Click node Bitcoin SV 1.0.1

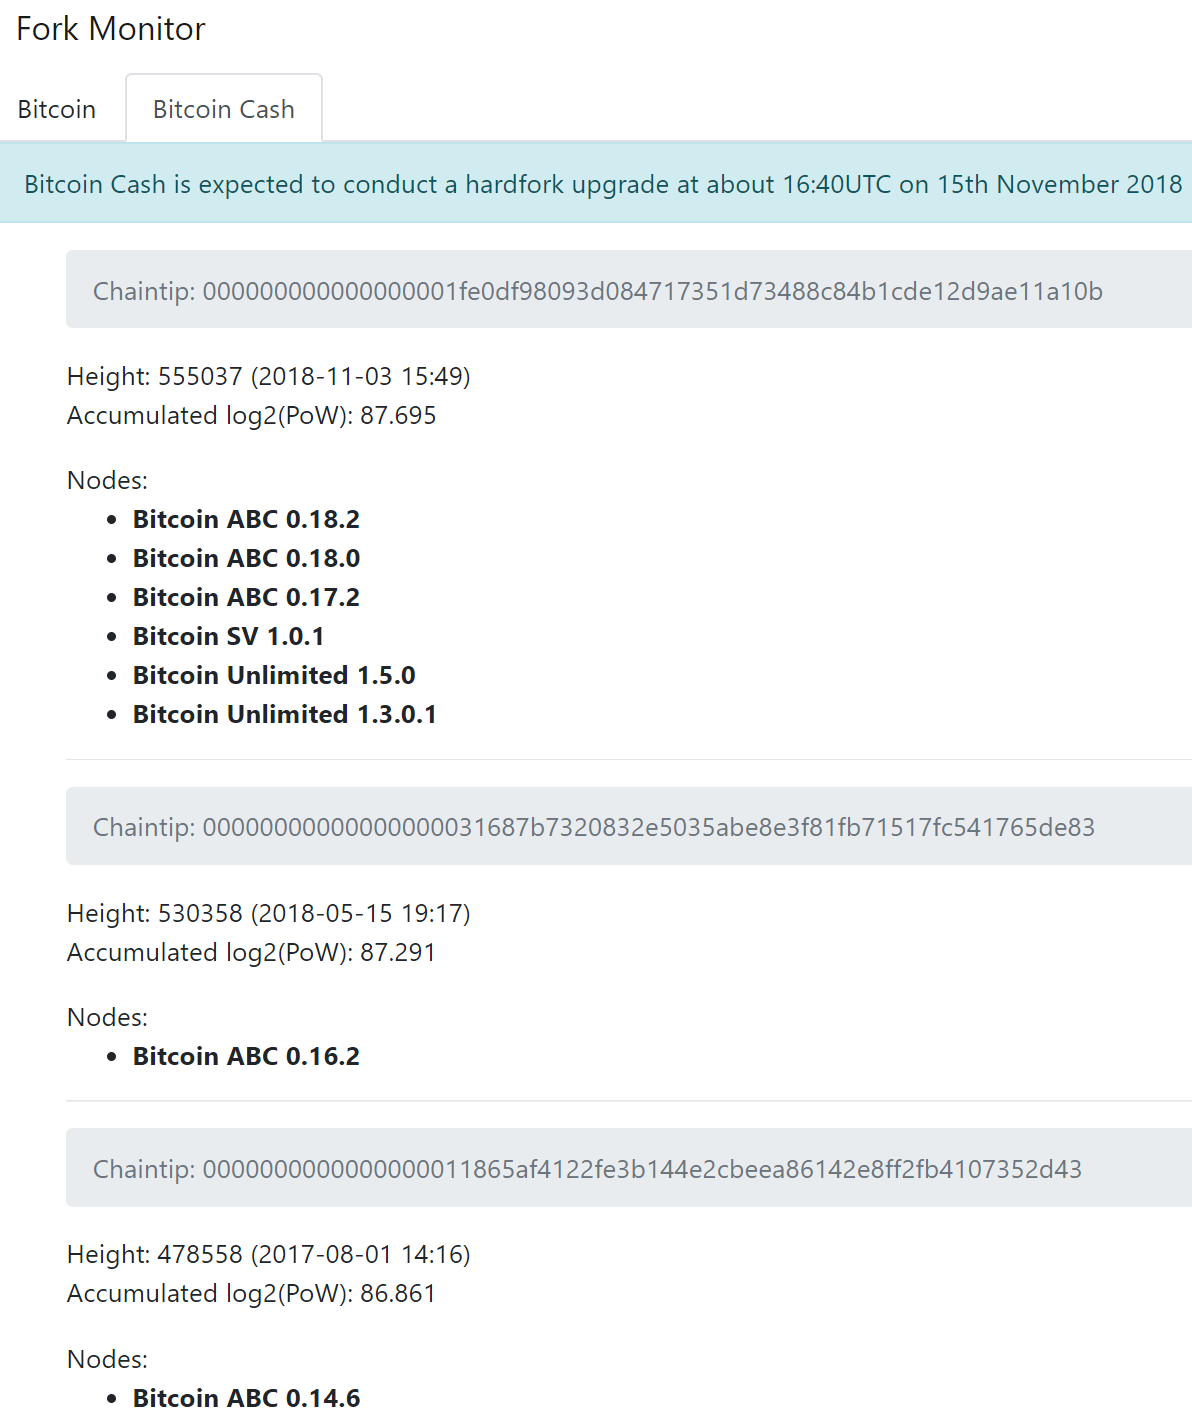point(228,636)
